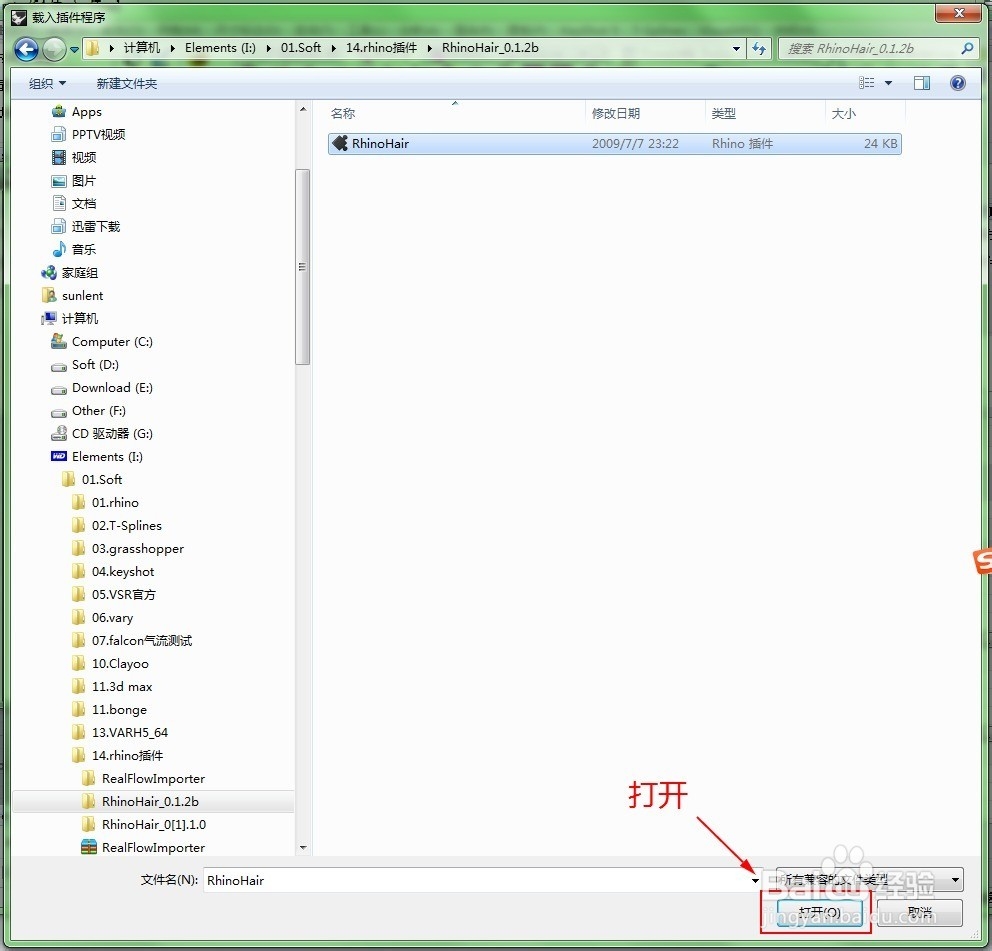Click the 计算机 icon in tree
Image resolution: width=992 pixels, height=951 pixels.
click(x=49, y=318)
